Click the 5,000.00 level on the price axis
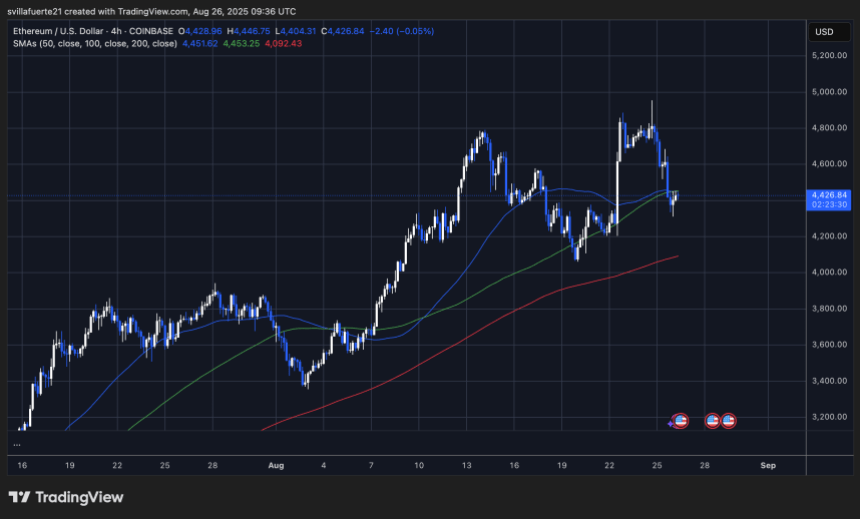 [x=829, y=92]
